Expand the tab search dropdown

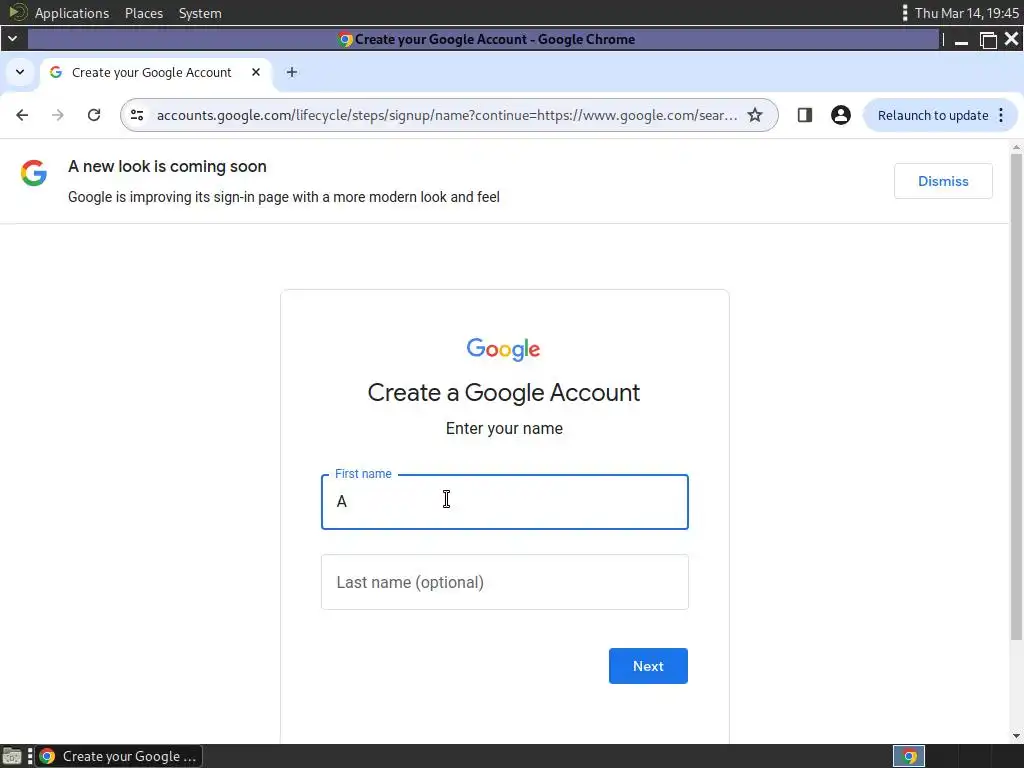(20, 72)
